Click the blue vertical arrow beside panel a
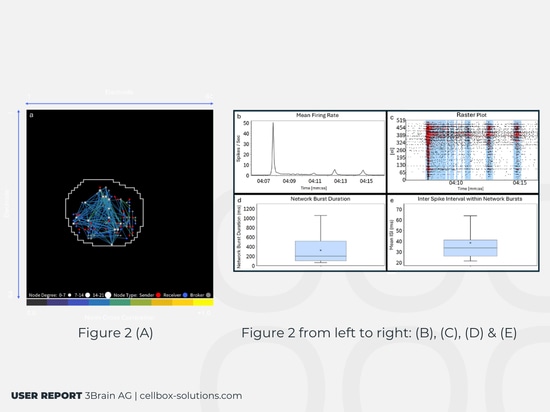Viewport: 550px width, 412px height. point(19,204)
